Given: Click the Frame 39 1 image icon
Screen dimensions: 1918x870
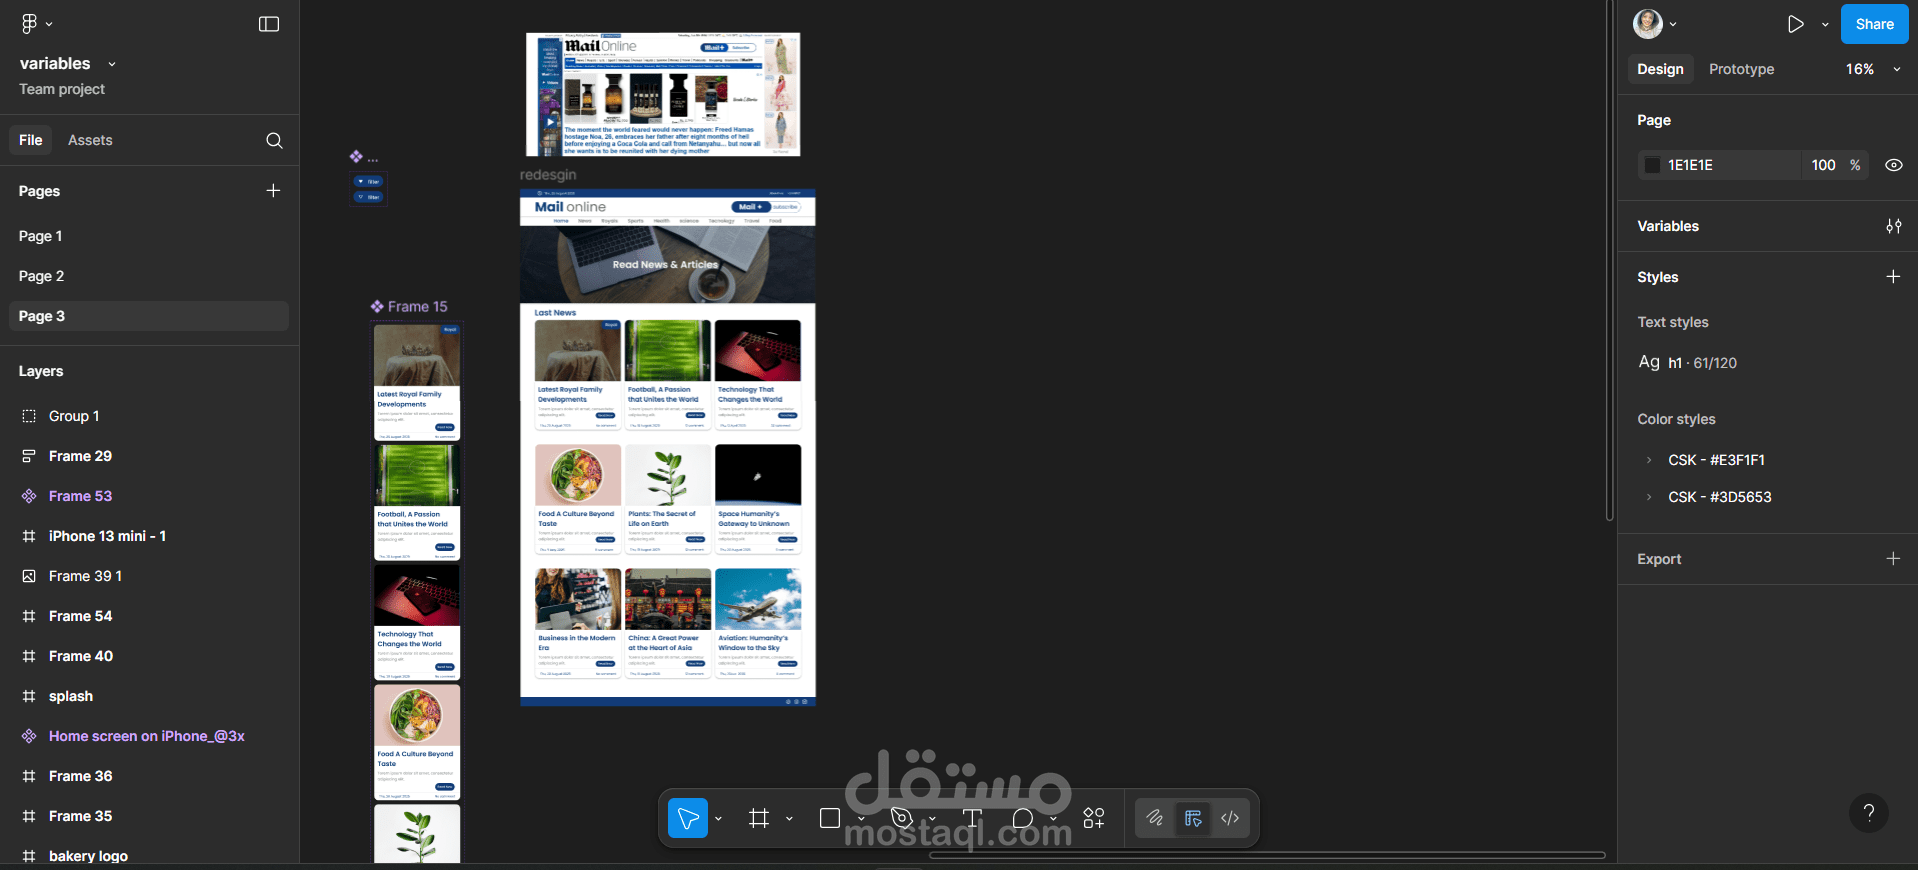Looking at the screenshot, I should 29,576.
